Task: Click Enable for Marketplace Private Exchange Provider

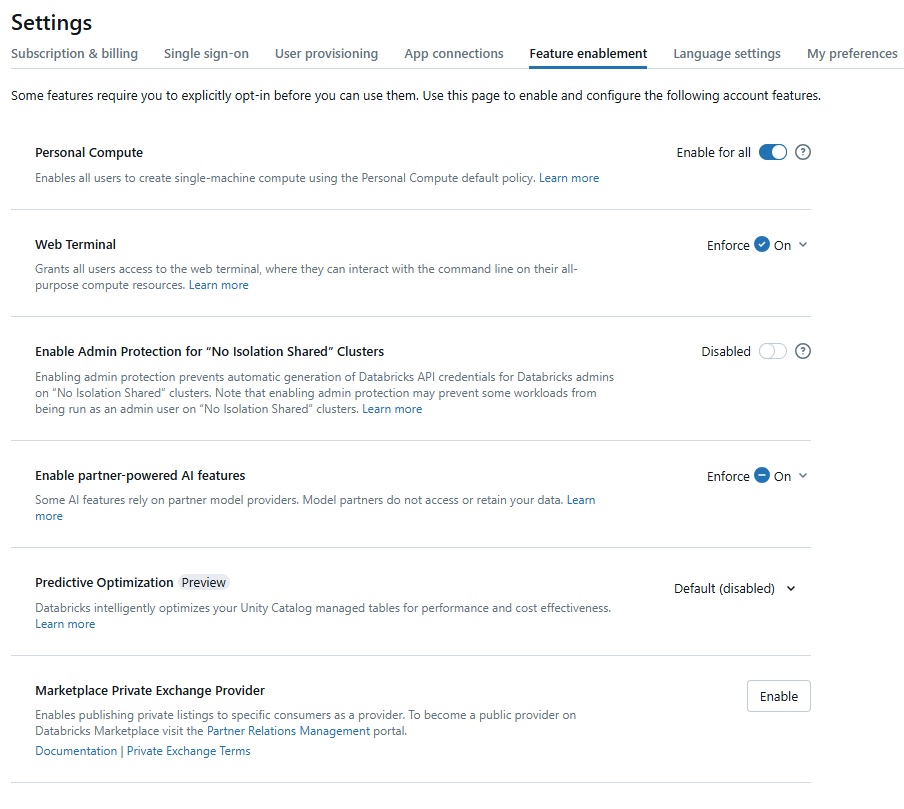Action: pyautogui.click(x=778, y=695)
